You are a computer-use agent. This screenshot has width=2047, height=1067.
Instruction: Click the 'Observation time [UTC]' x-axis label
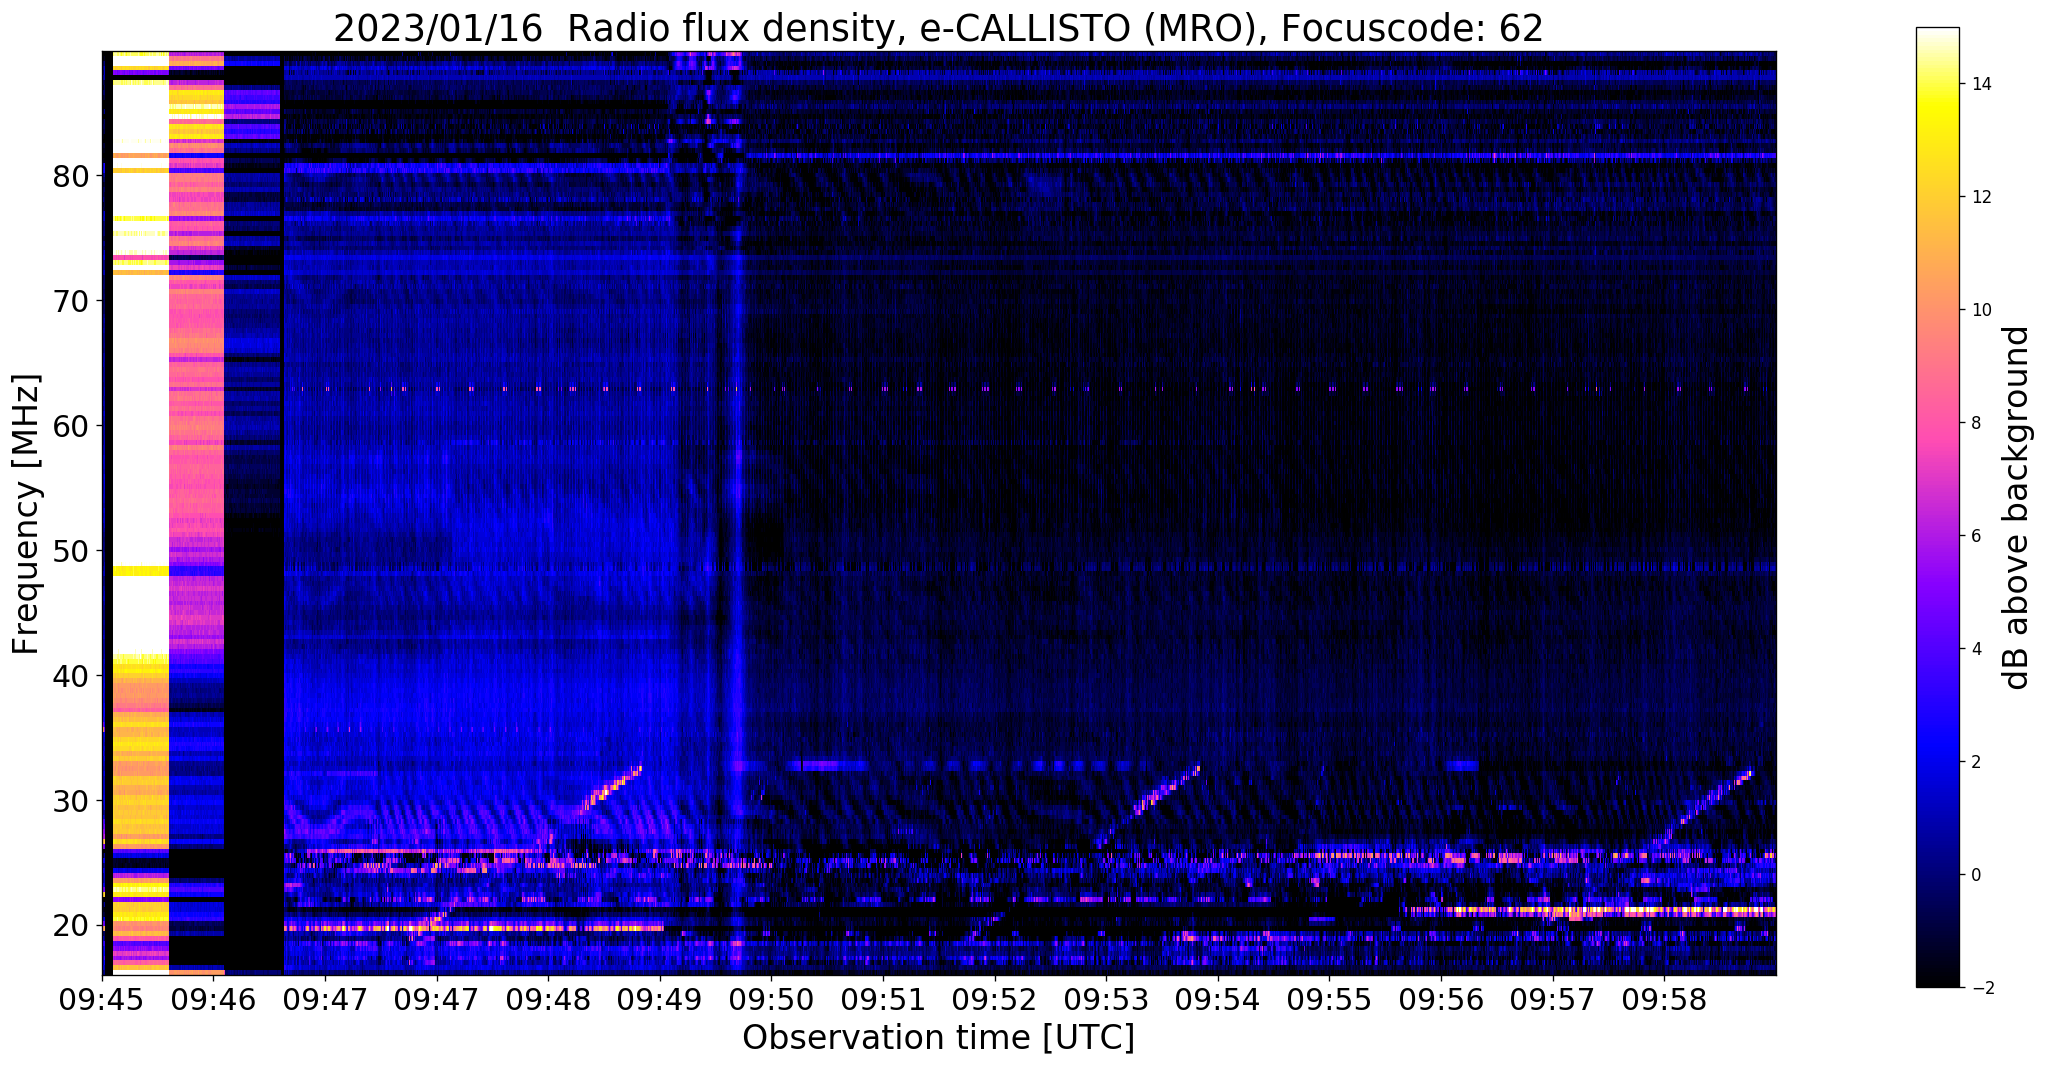[x=938, y=1037]
